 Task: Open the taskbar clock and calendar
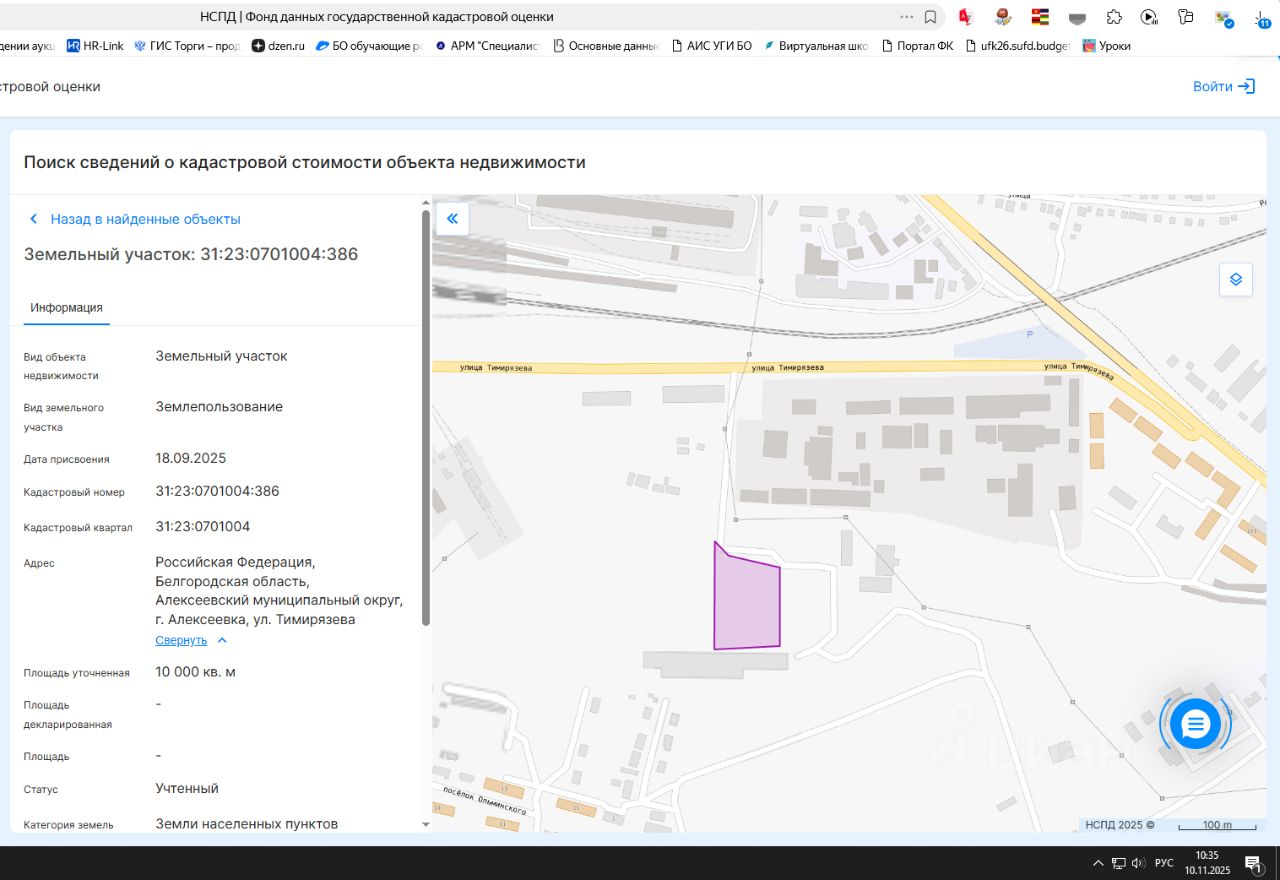(1207, 863)
